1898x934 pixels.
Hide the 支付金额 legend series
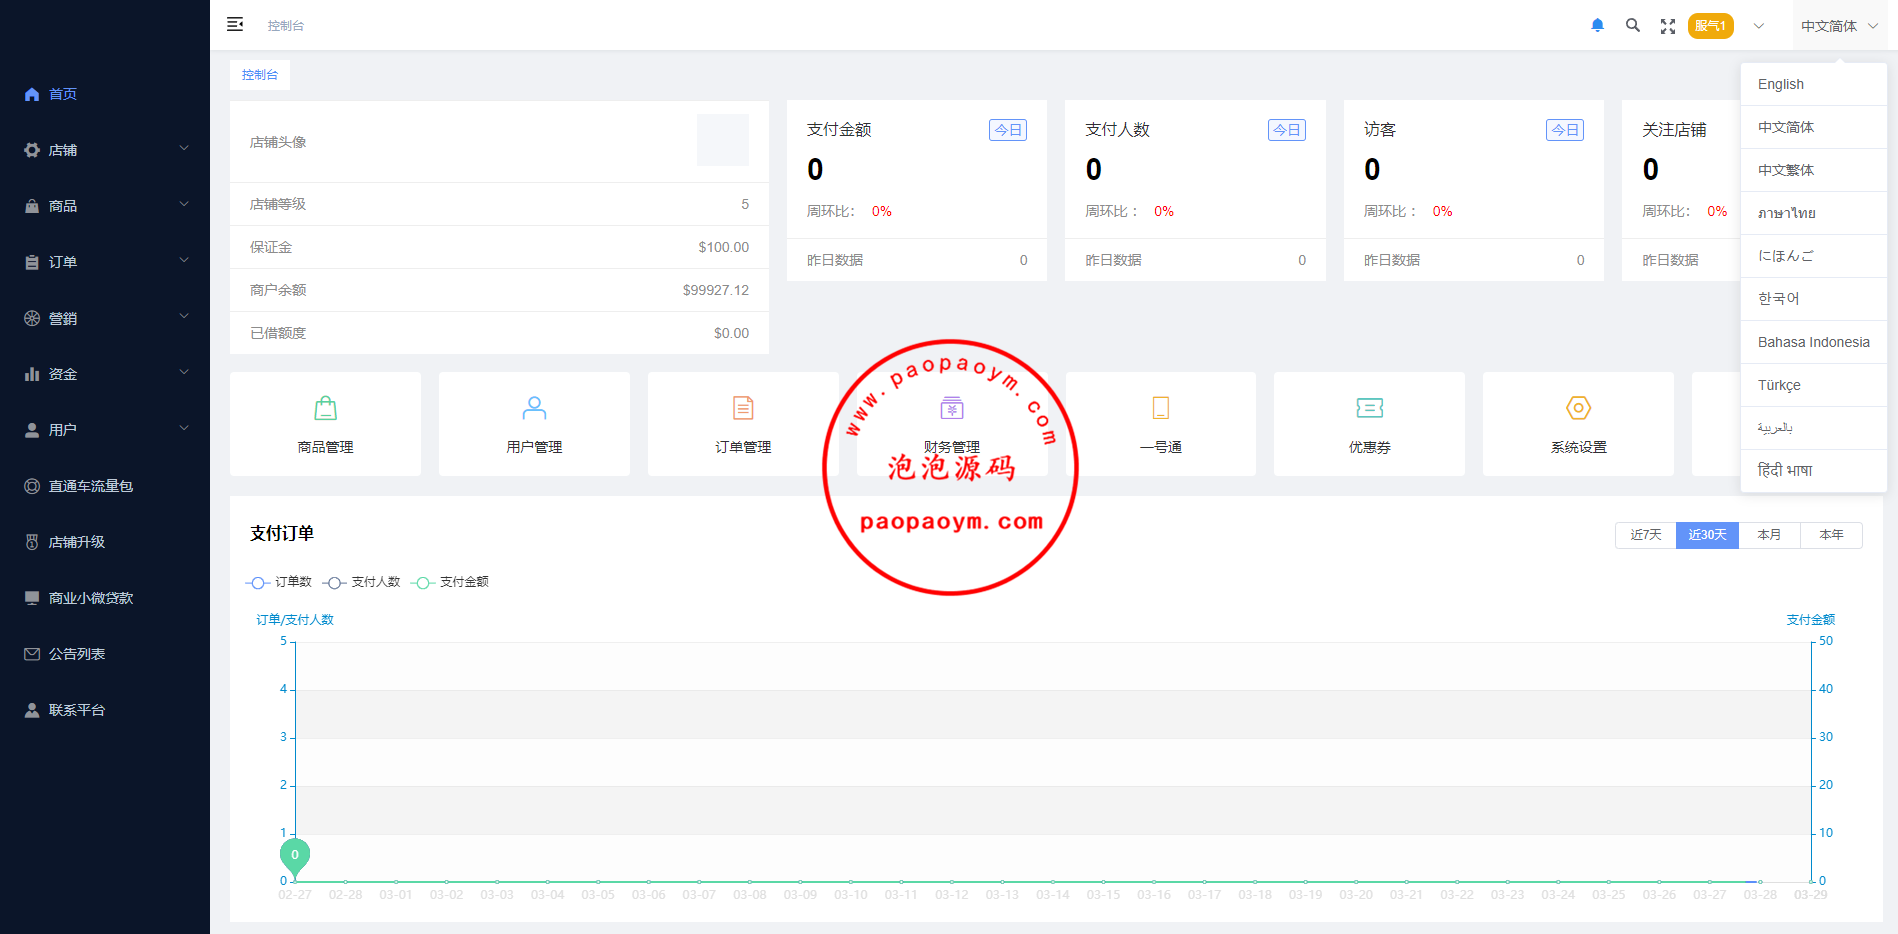450,582
